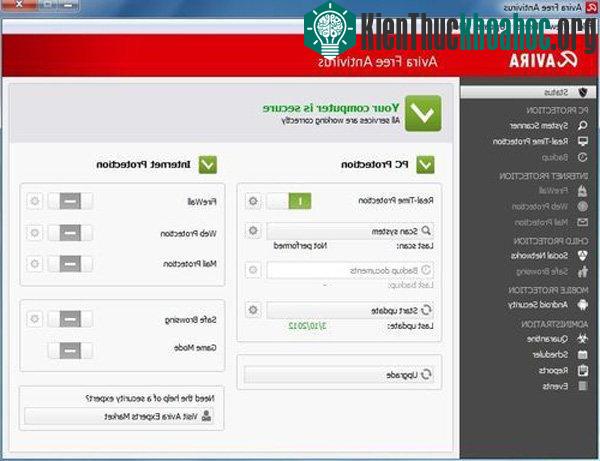Click the Mail Protection envelope icon in sidebar

coord(582,222)
